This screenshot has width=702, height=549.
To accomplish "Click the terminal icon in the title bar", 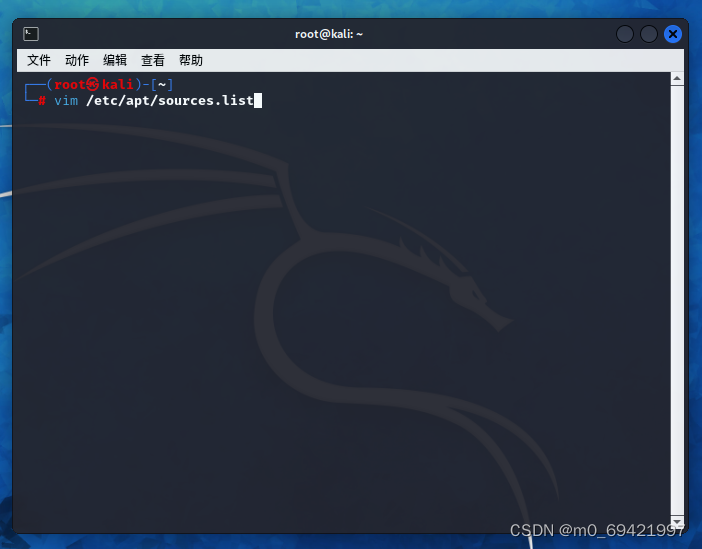I will pyautogui.click(x=31, y=34).
